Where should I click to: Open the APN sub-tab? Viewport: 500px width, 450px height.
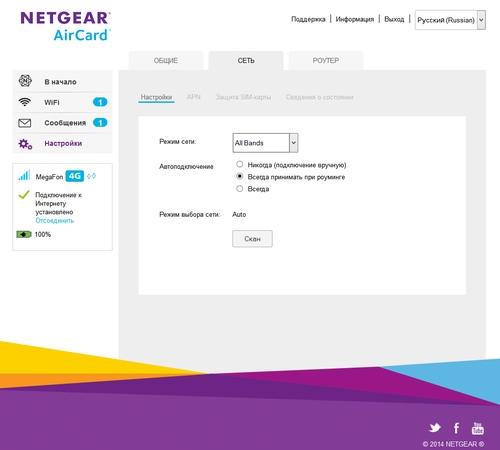194,97
